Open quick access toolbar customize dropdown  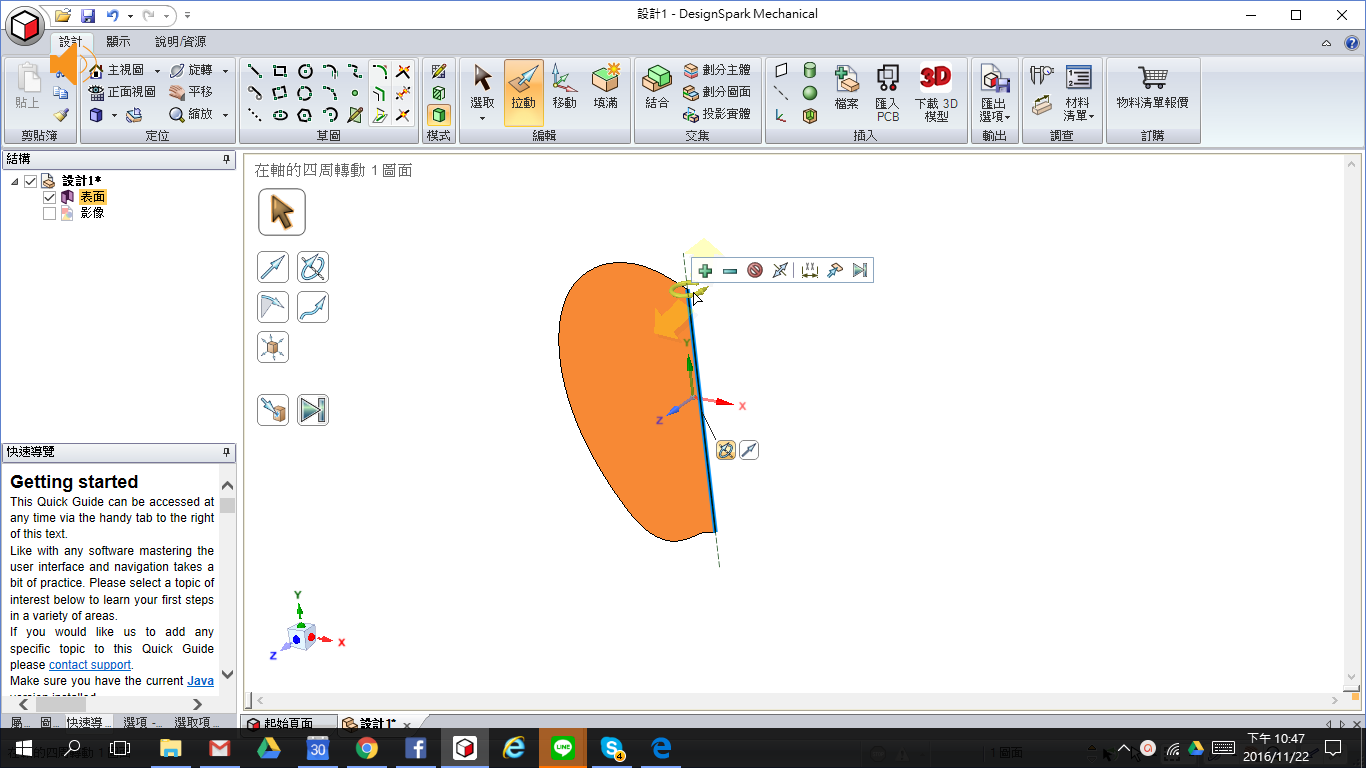point(188,16)
